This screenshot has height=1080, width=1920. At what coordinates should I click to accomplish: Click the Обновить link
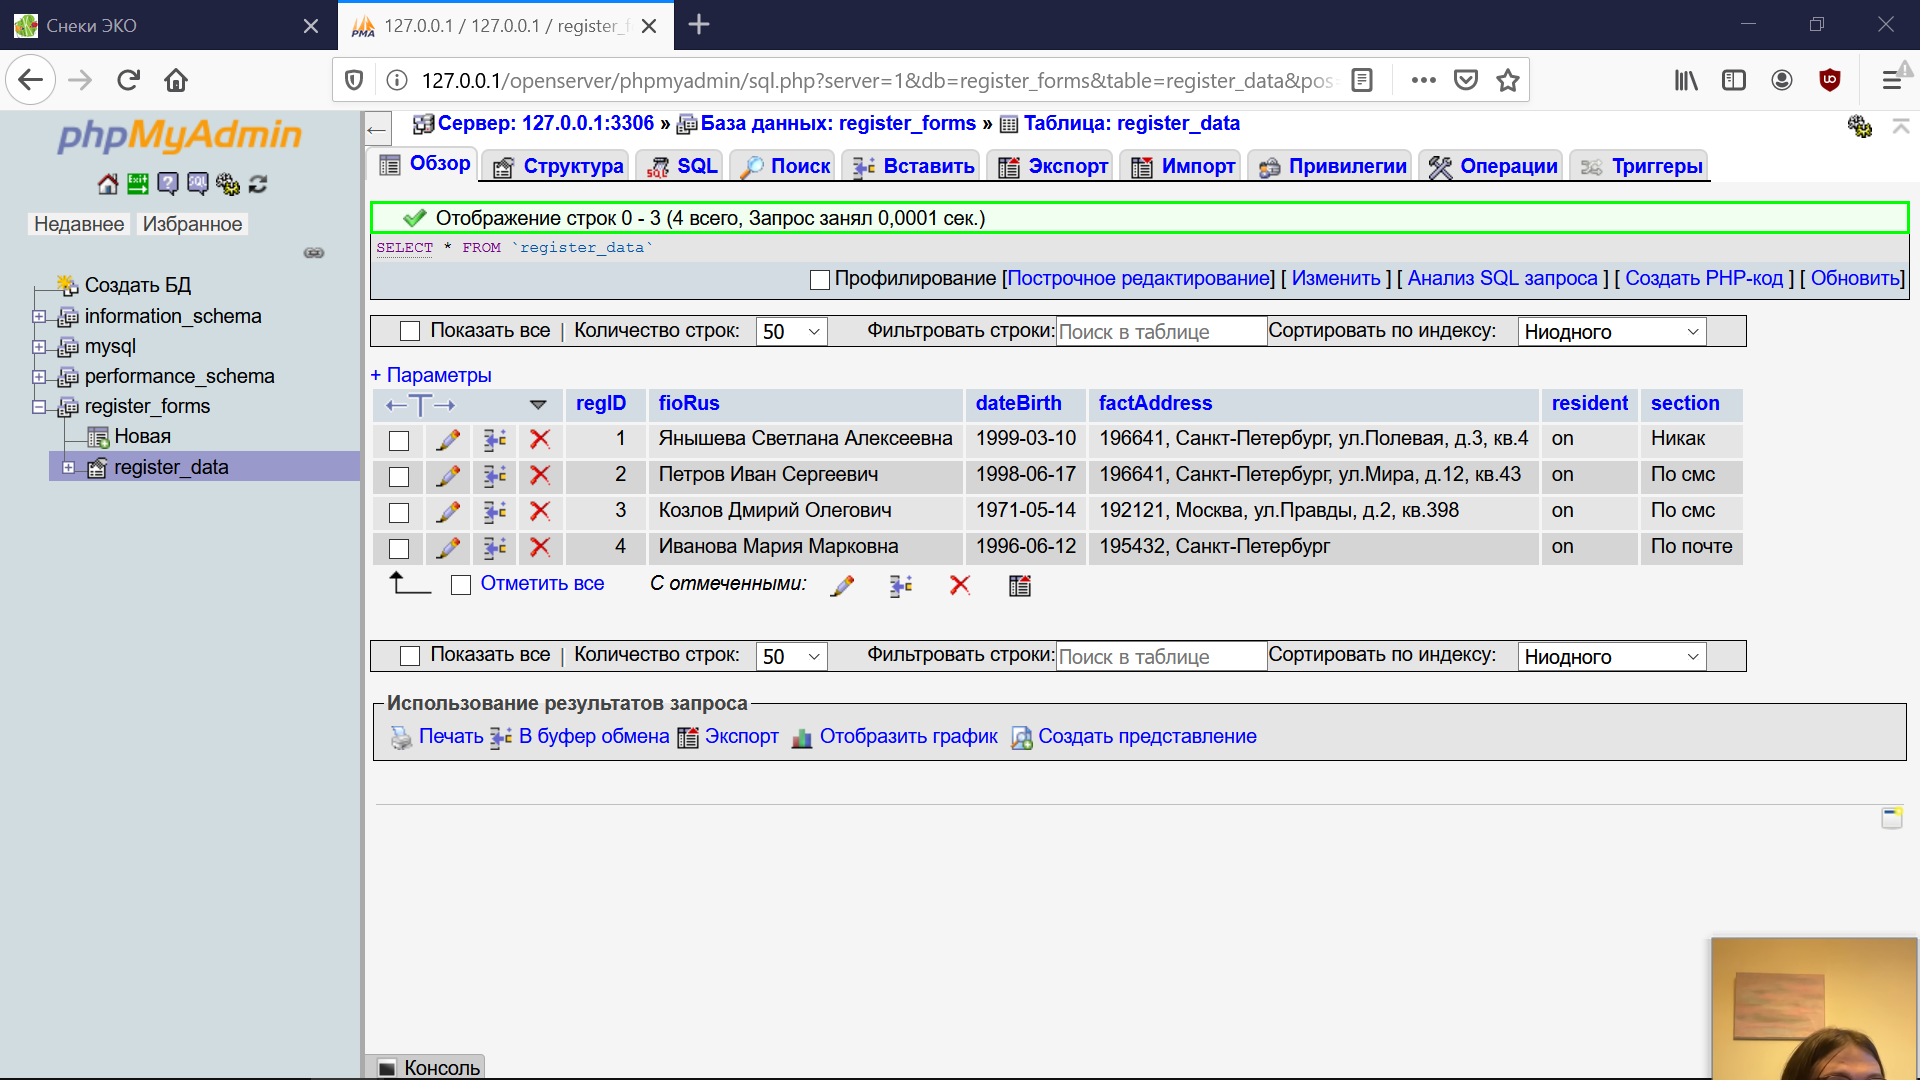point(1855,279)
